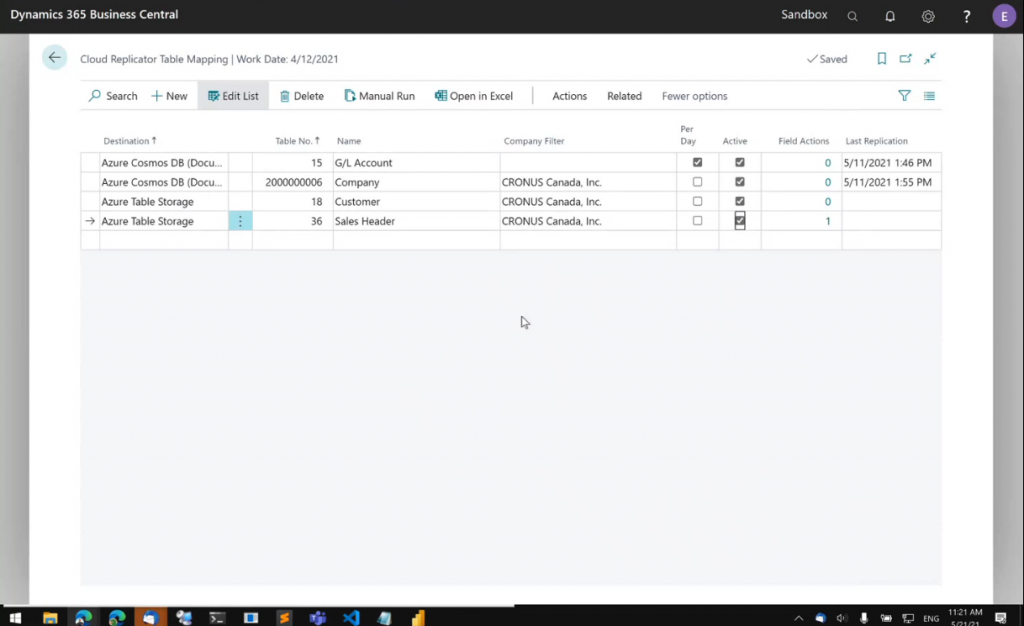Check Per Day for Customer row
Image resolution: width=1024 pixels, height=626 pixels.
[698, 201]
